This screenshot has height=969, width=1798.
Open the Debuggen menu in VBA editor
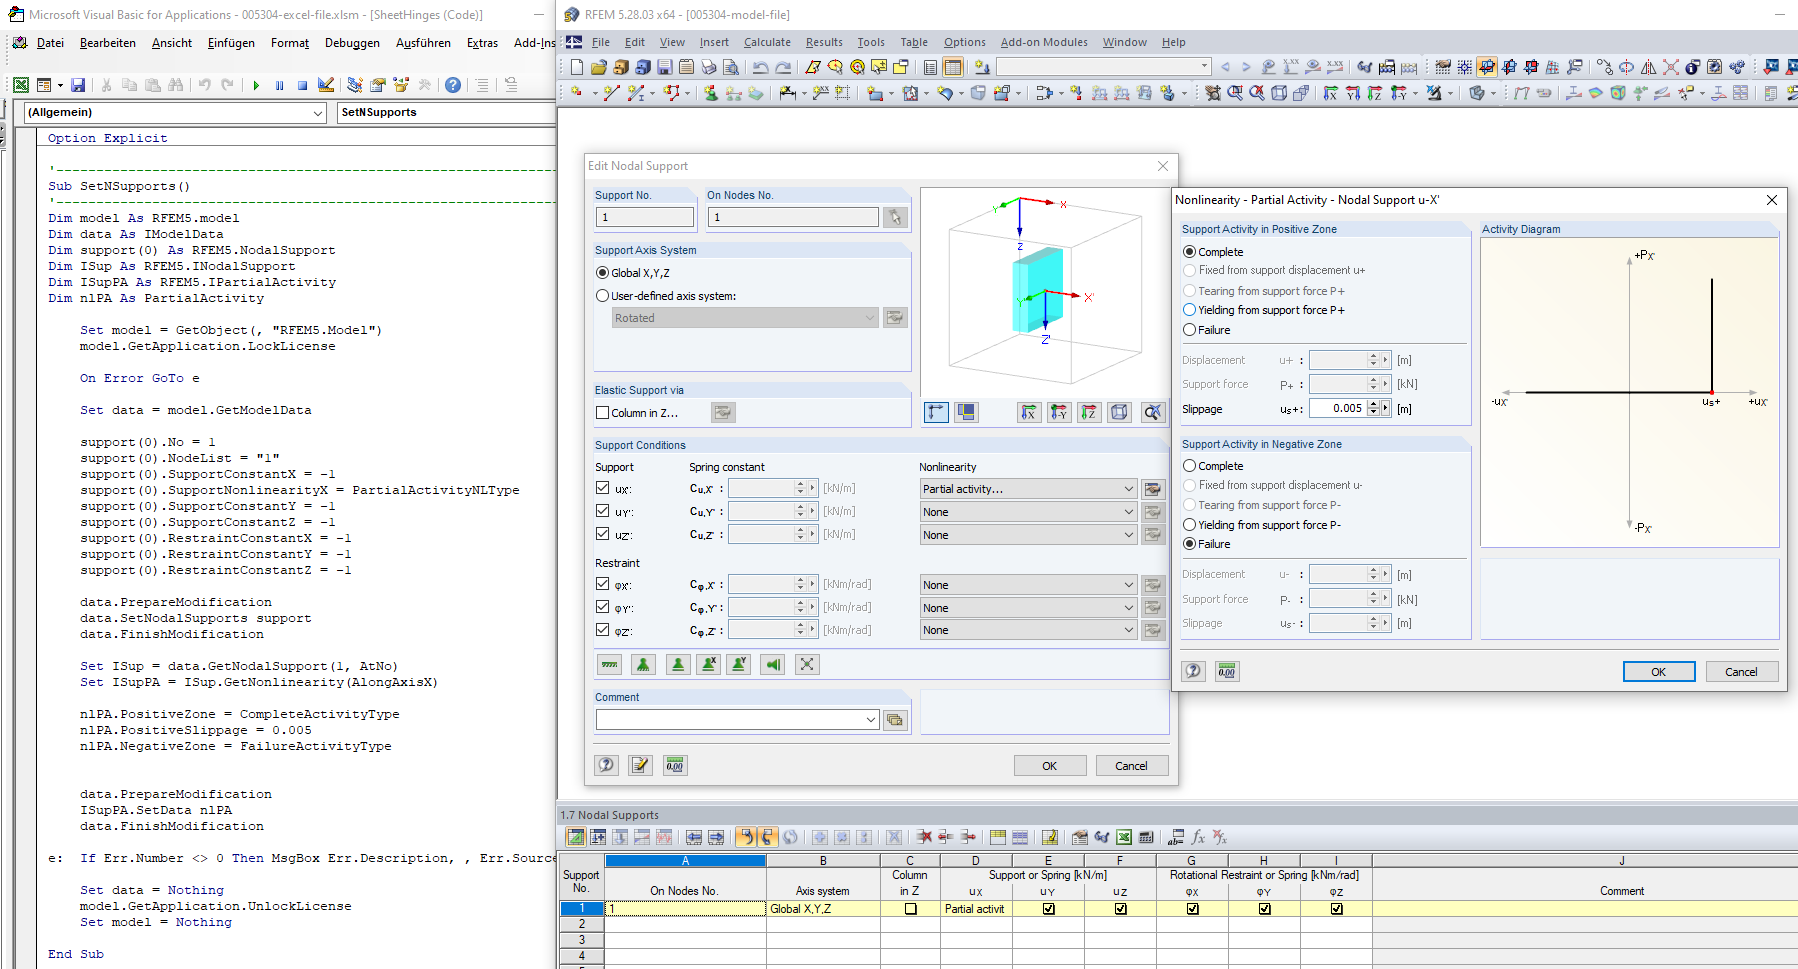coord(352,42)
